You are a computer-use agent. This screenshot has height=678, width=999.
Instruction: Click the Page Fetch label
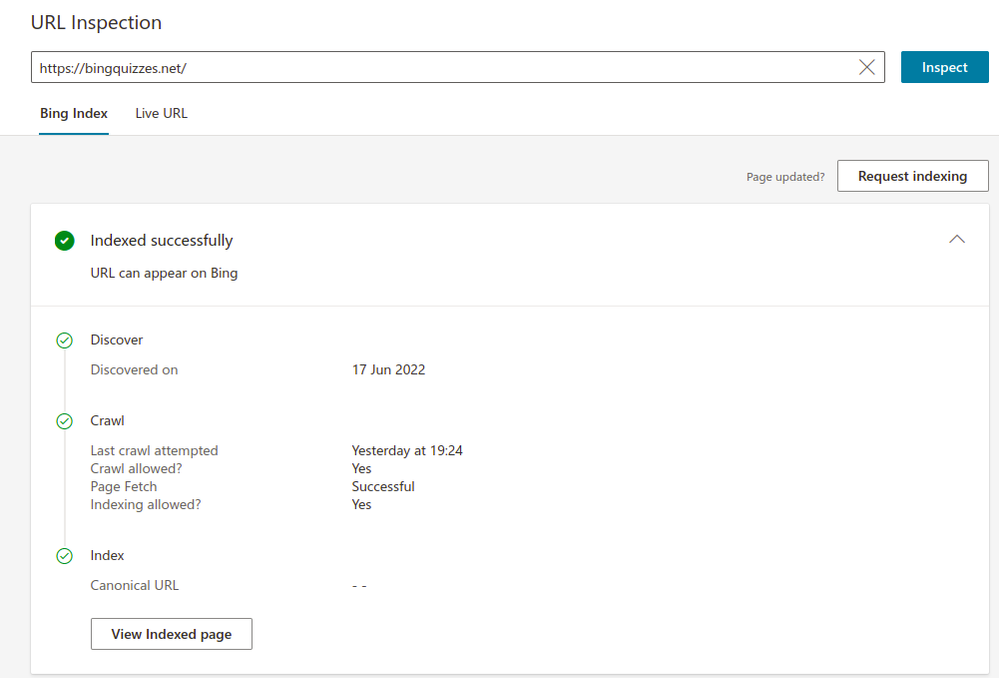[x=124, y=486]
